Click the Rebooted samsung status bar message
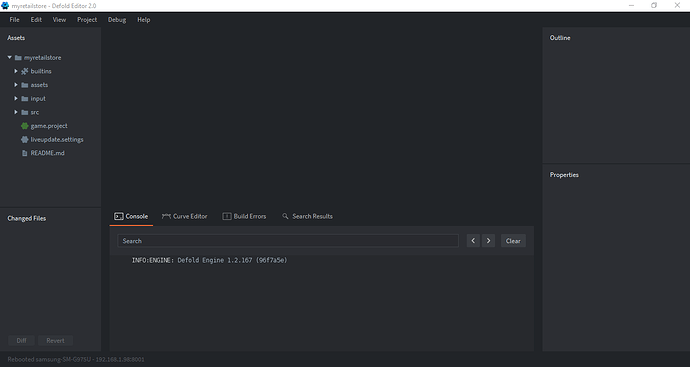The image size is (690, 367). click(76, 360)
